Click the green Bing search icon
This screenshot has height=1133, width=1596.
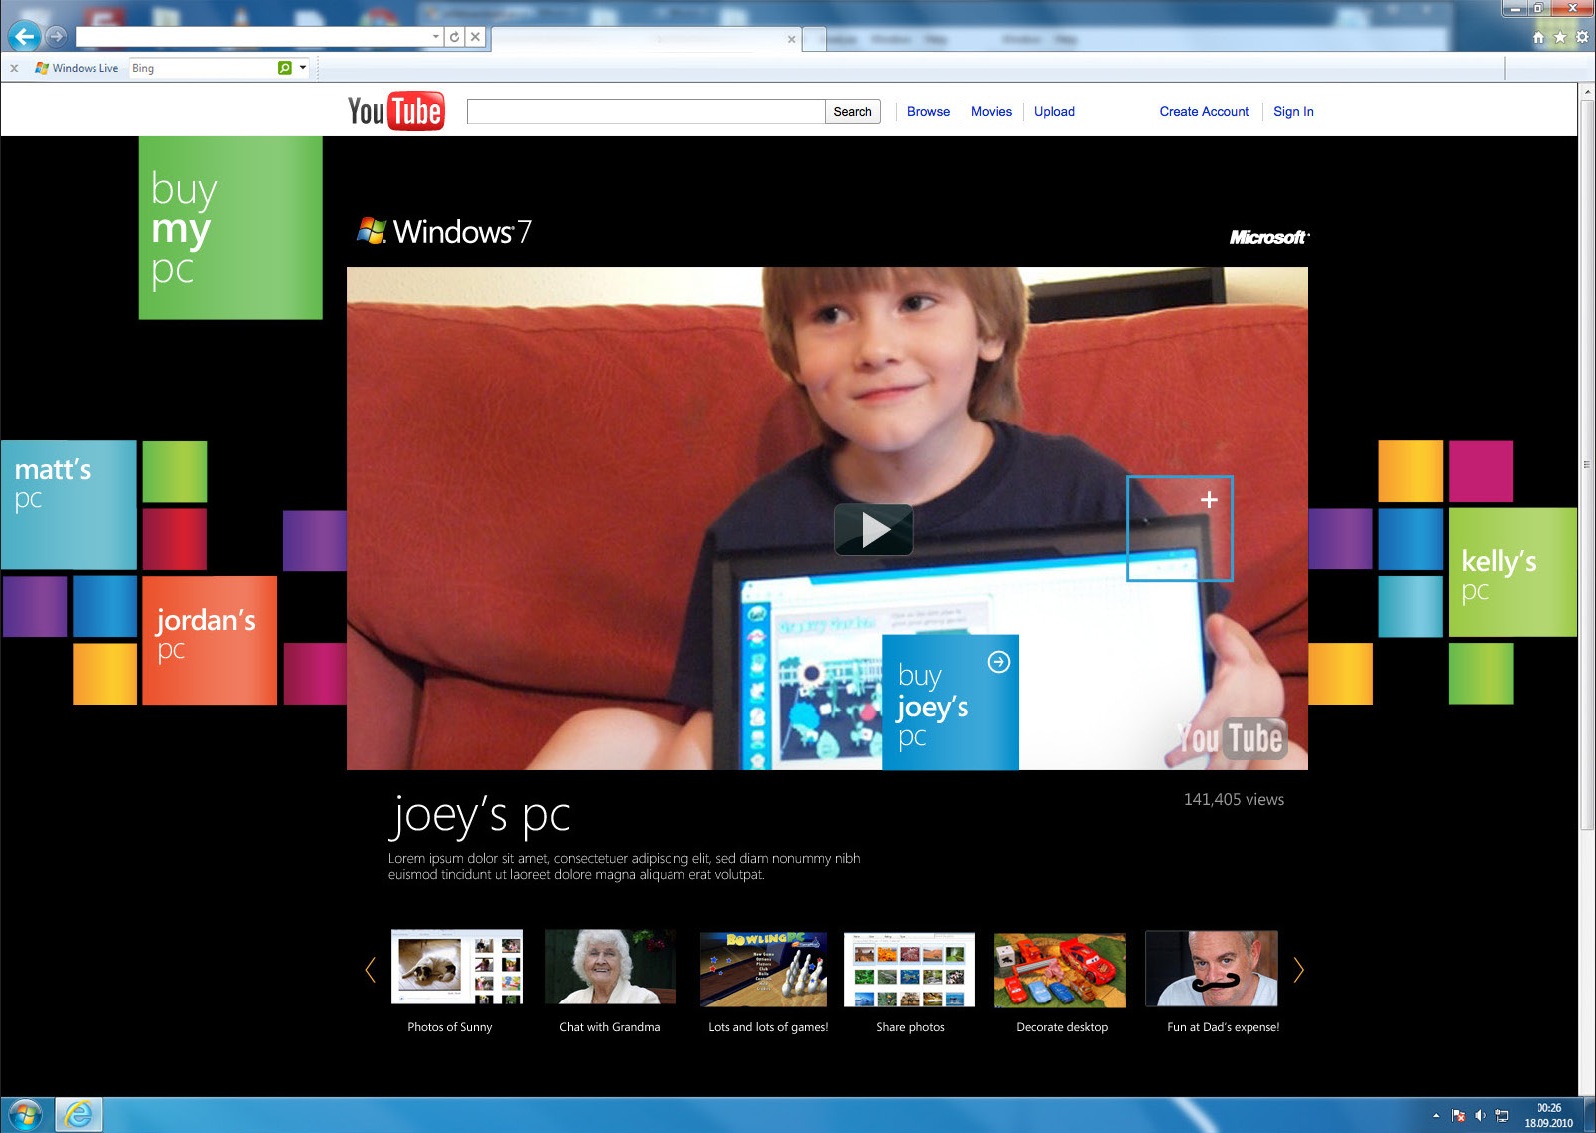click(x=285, y=68)
